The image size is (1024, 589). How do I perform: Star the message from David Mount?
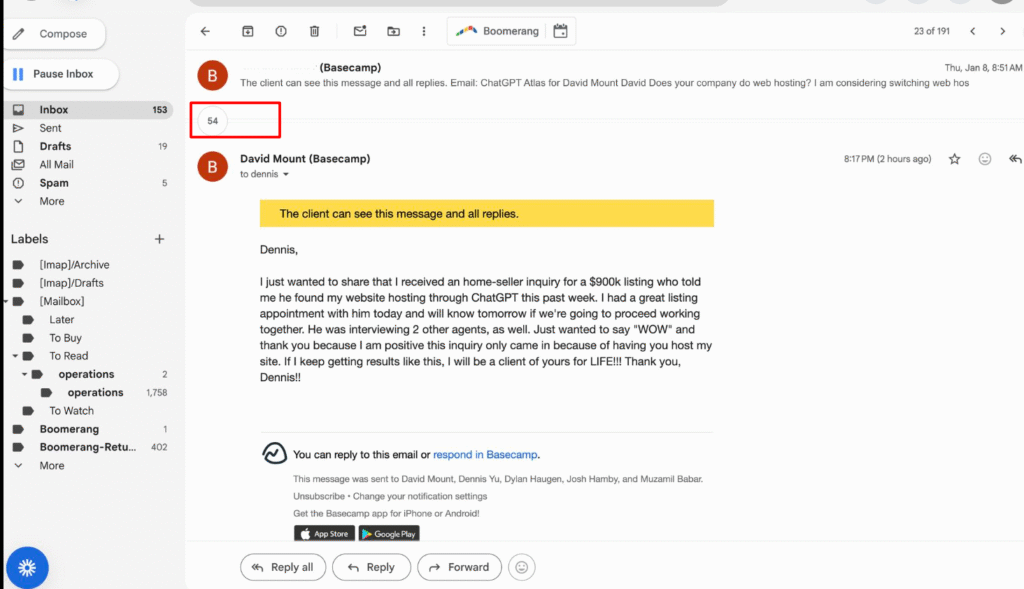pos(955,159)
